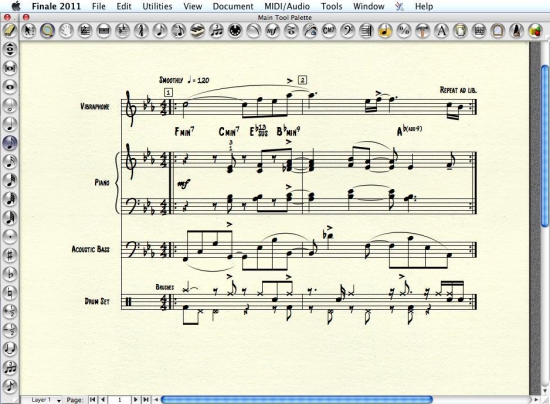The width and height of the screenshot is (550, 404).
Task: Select the Tempo metronome tool
Action: pos(517,31)
